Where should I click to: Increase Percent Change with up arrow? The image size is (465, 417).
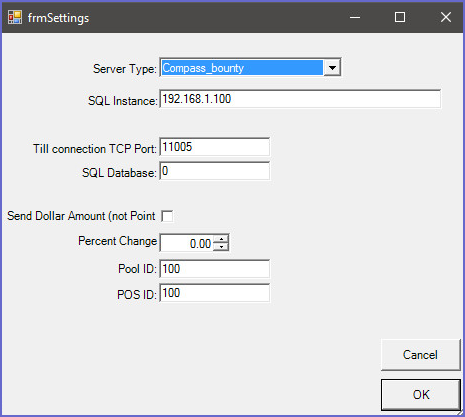tap(221, 239)
